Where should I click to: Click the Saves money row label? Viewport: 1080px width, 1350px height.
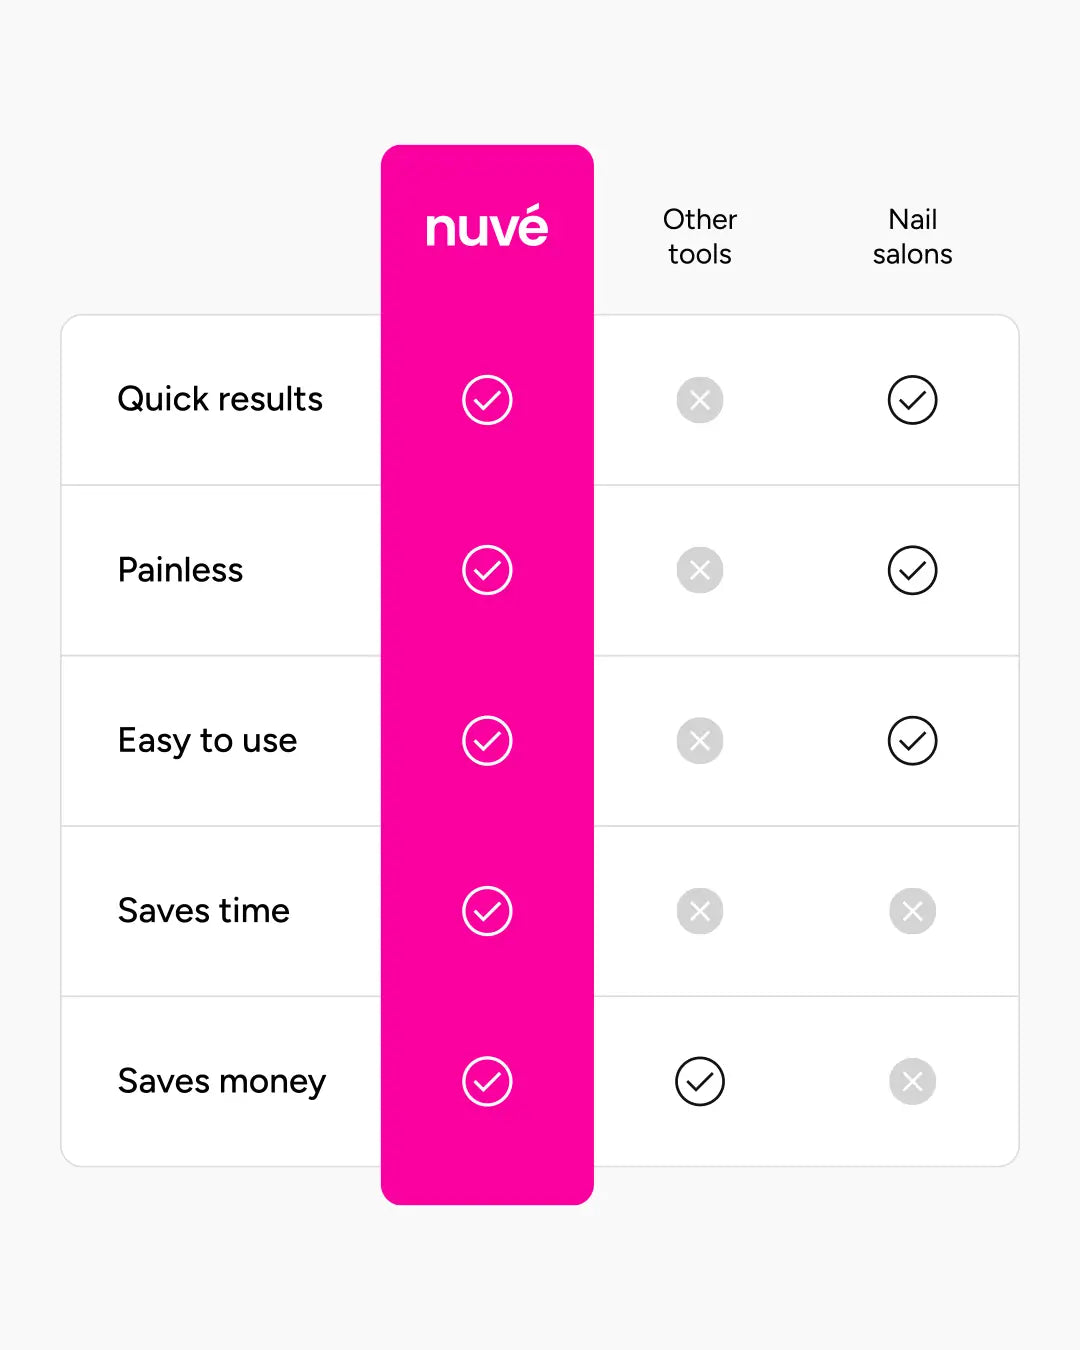click(222, 1081)
